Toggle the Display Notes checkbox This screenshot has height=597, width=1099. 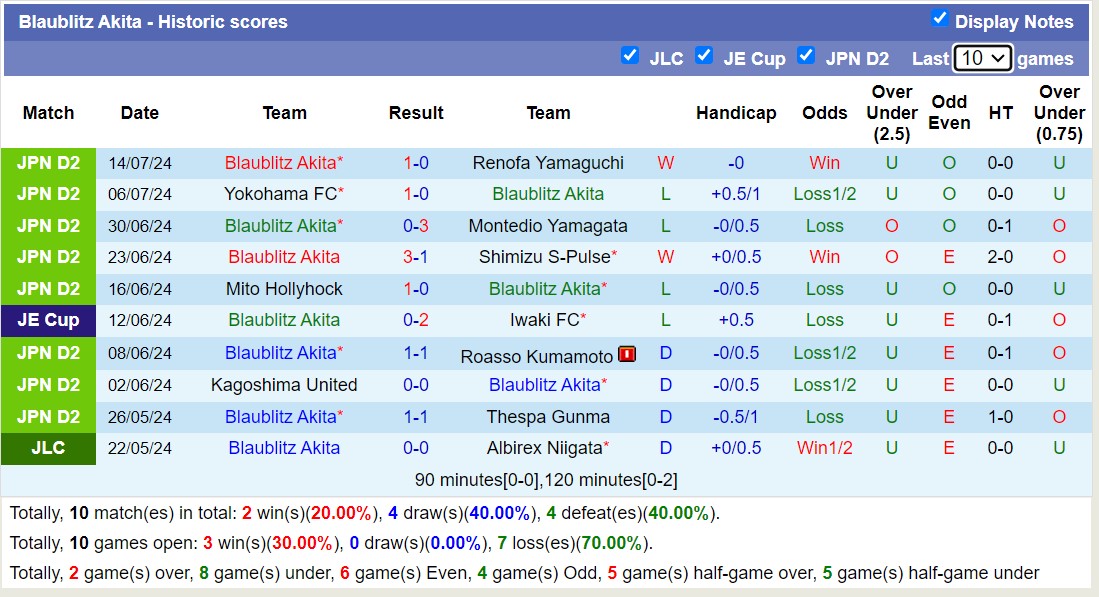[x=939, y=18]
